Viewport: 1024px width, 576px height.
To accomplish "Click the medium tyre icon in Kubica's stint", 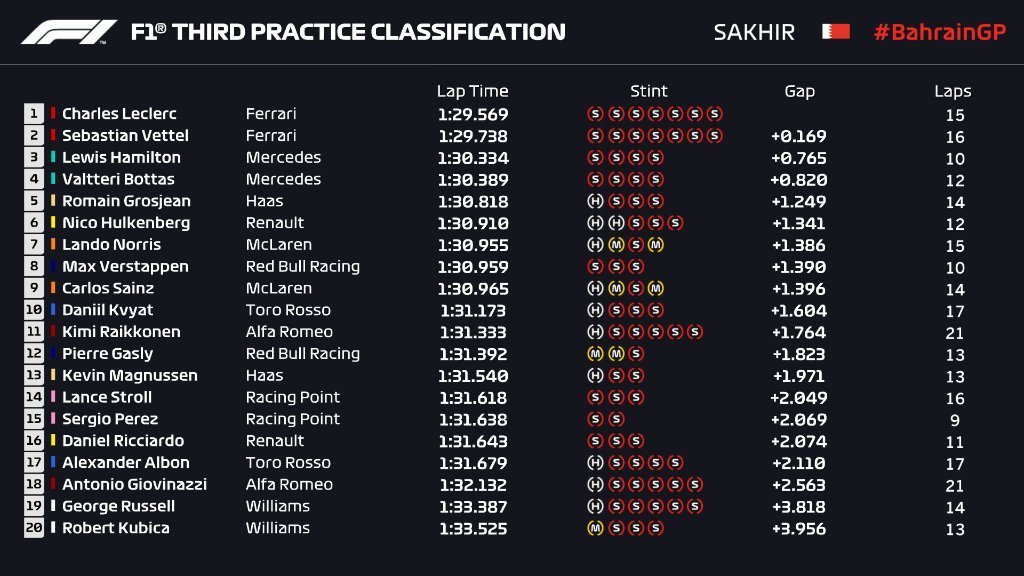I will 595,528.
